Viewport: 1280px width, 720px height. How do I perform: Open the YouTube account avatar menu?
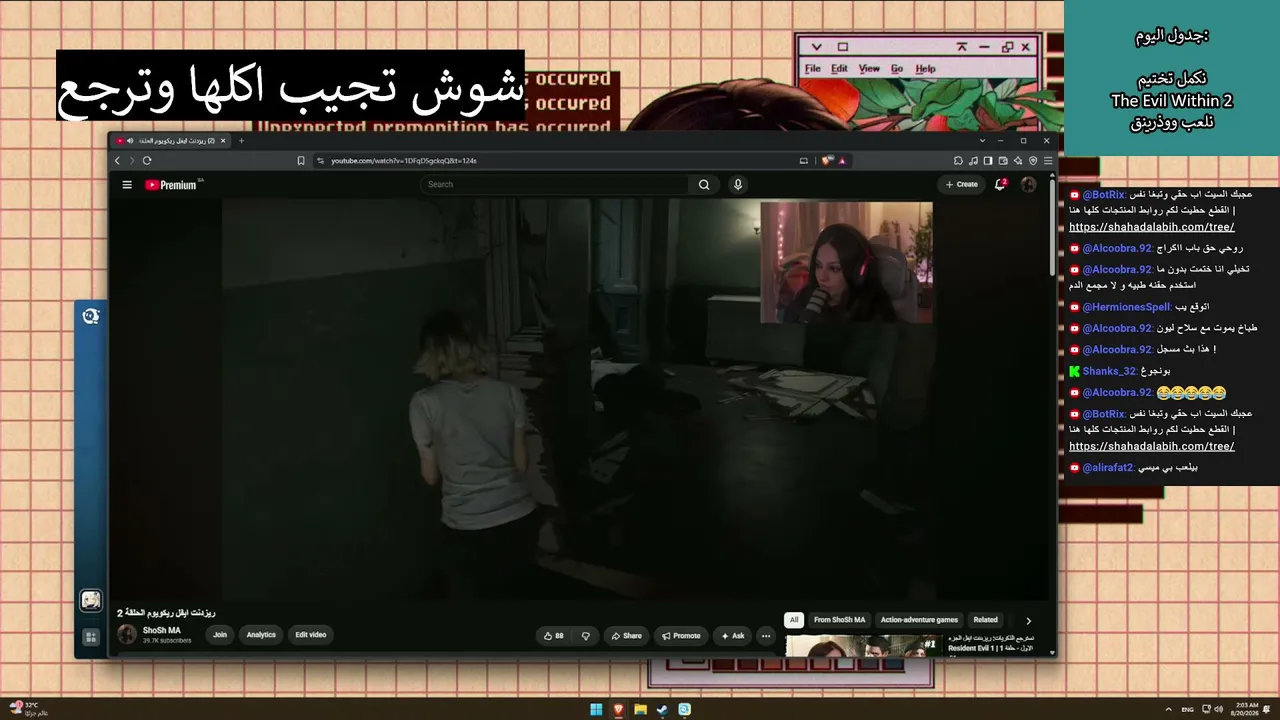(x=1028, y=184)
